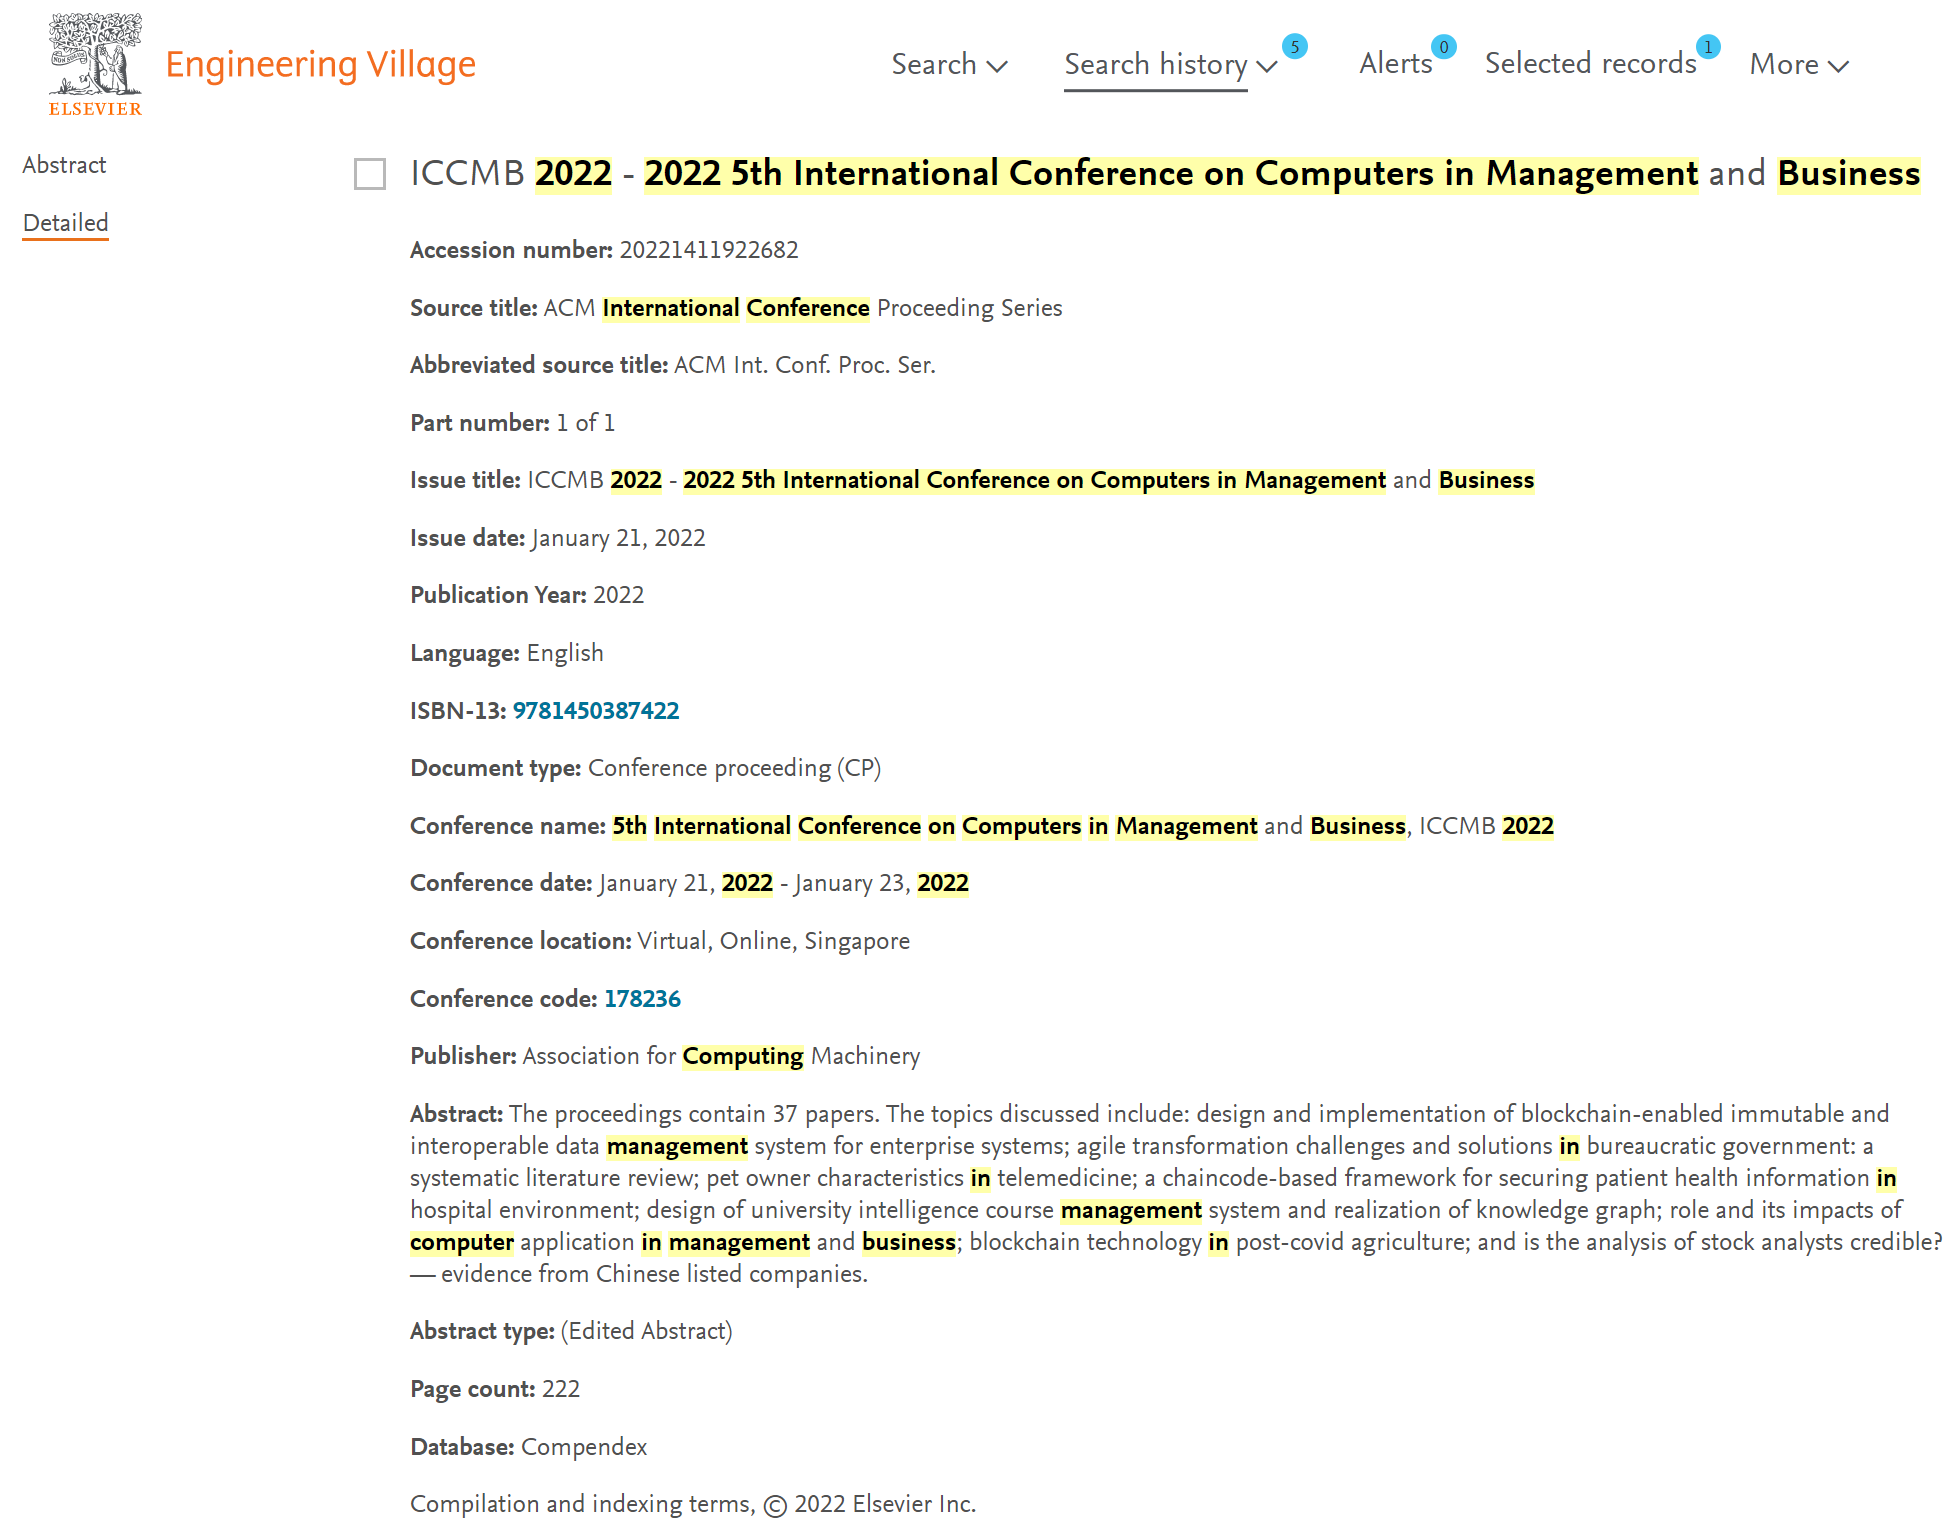The image size is (1953, 1525).
Task: Switch to the Abstract view tab
Action: (x=64, y=165)
